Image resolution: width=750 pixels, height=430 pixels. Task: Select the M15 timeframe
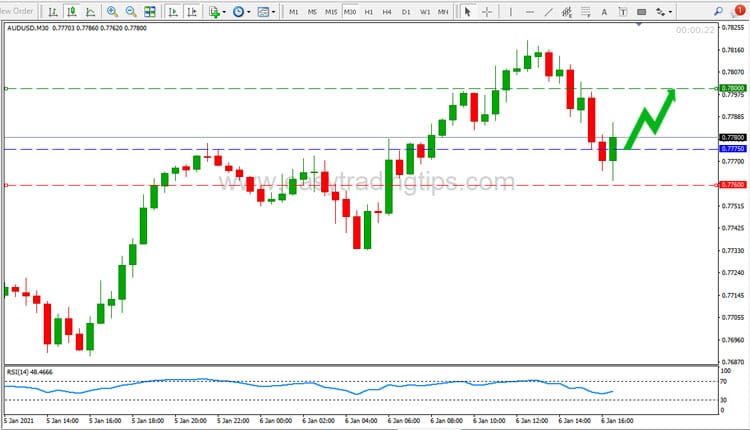pos(331,12)
